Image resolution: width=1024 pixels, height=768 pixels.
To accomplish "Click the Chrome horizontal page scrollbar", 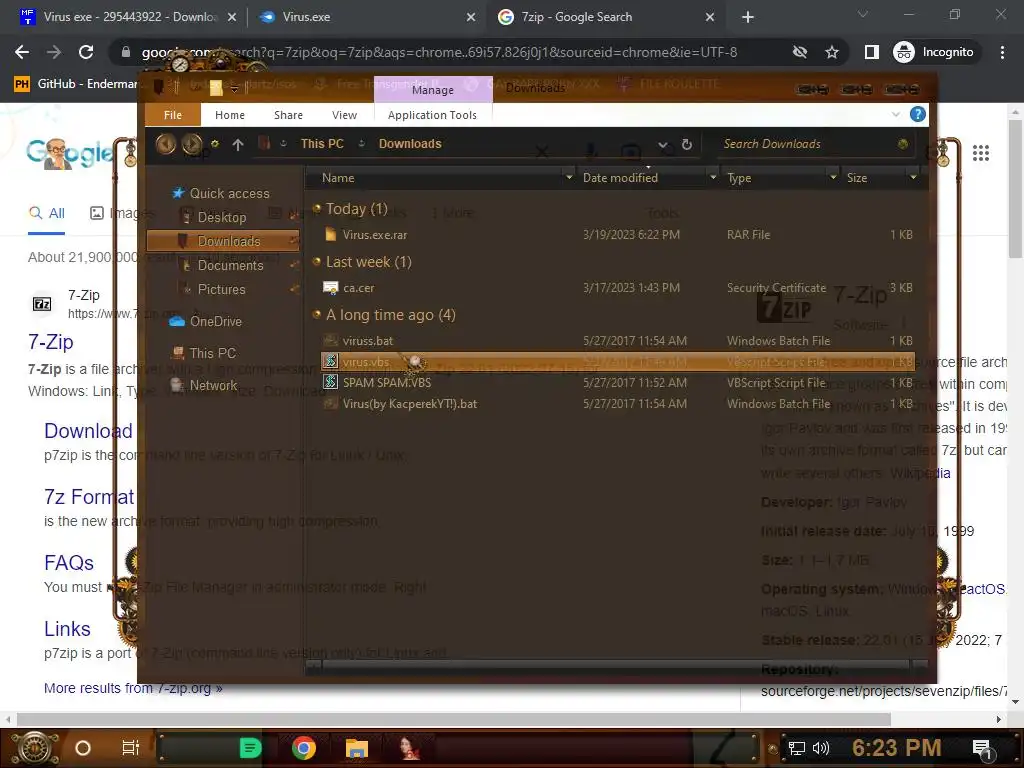I will tap(454, 719).
